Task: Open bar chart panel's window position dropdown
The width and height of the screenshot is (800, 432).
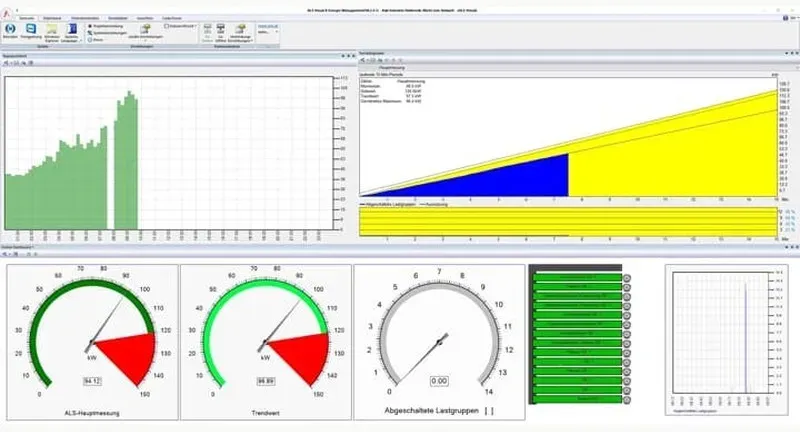Action: point(343,56)
